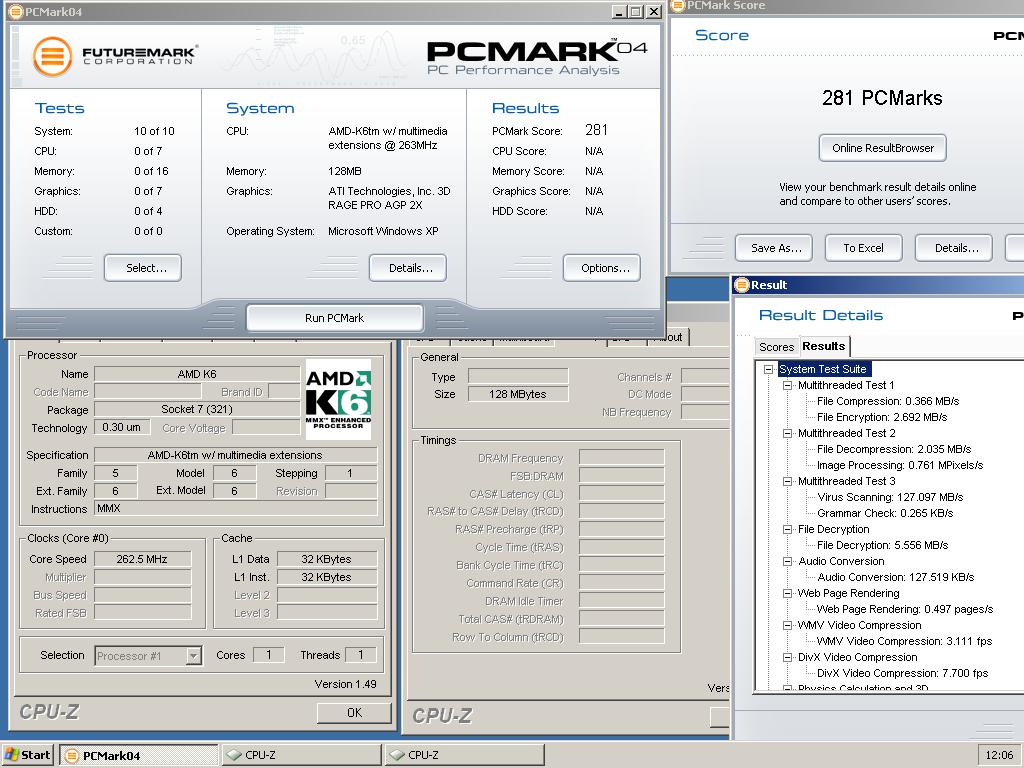Image resolution: width=1024 pixels, height=768 pixels.
Task: Click the PCMark04 title bar icon
Action: (x=14, y=12)
